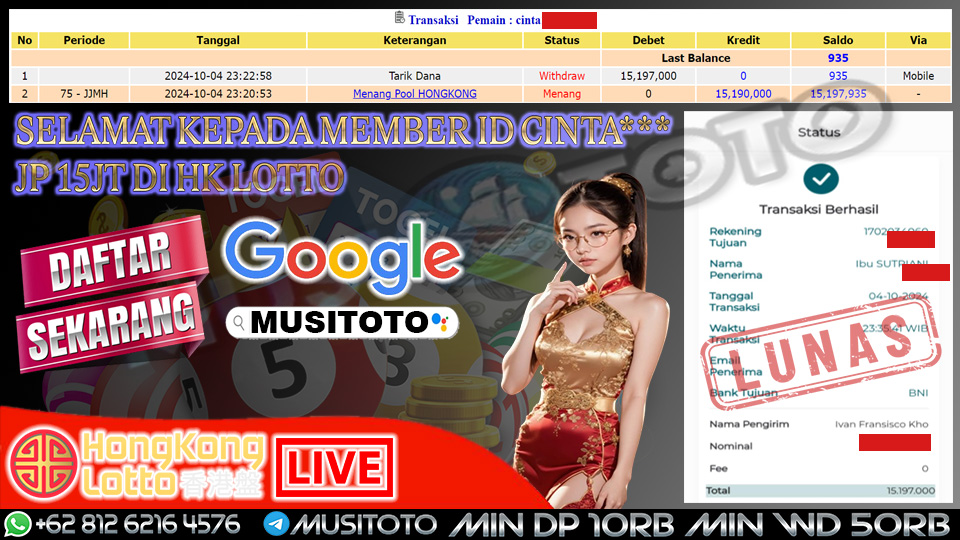Click the date 2024-10-04 23:20:53

tap(218, 94)
